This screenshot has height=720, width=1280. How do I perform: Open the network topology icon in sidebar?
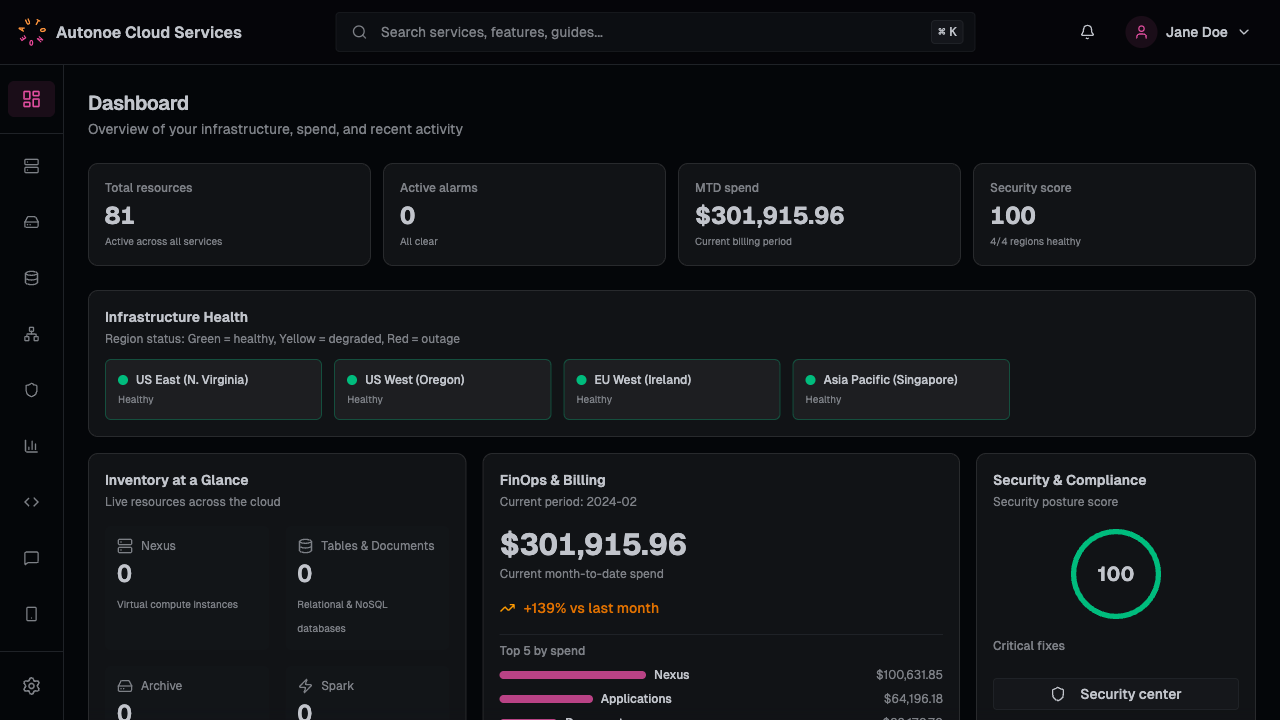(31, 334)
